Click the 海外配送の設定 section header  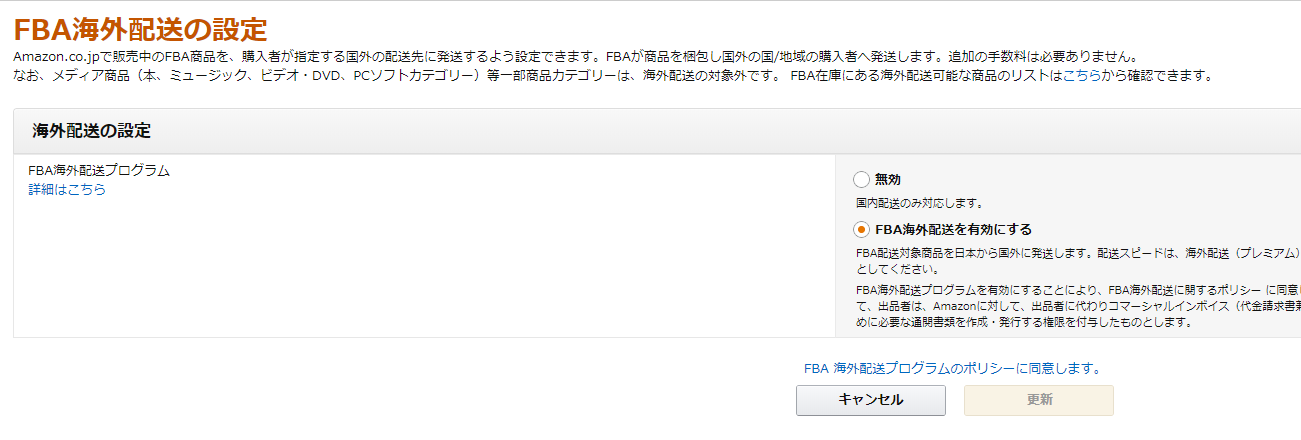tap(91, 131)
